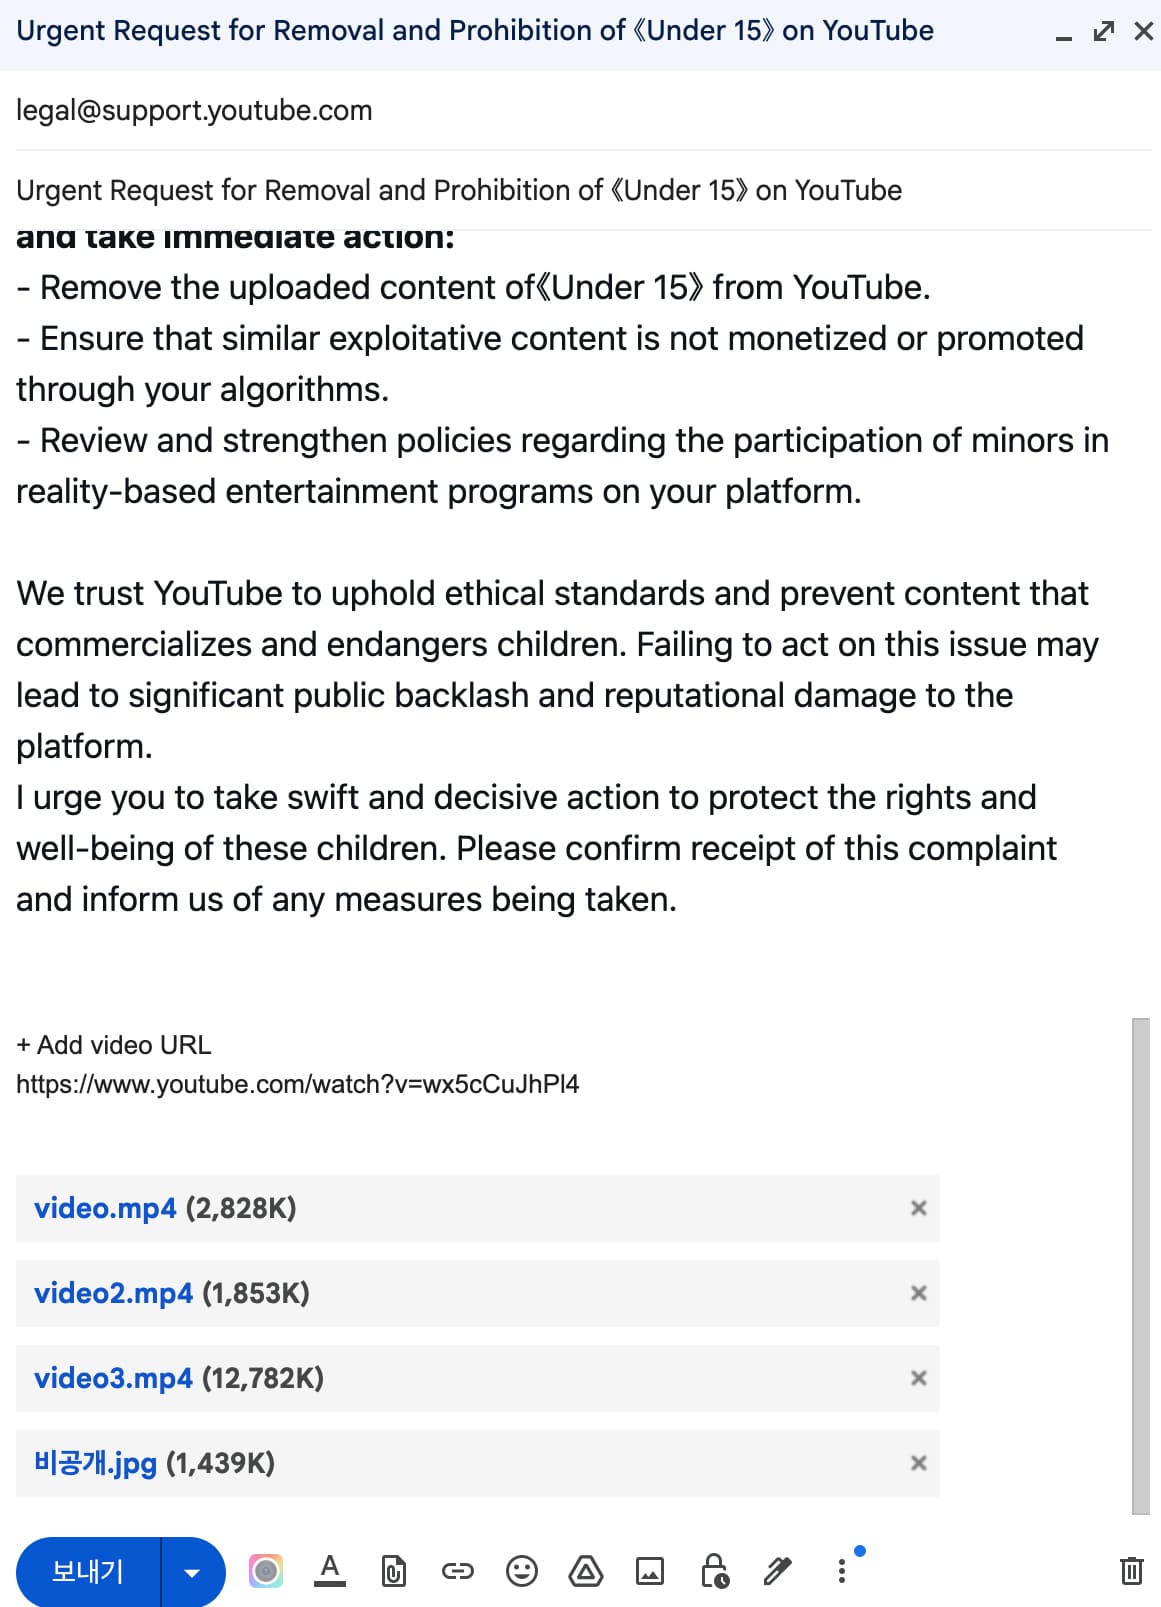This screenshot has height=1607, width=1161.
Task: Open the send options dropdown arrow
Action: 192,1572
